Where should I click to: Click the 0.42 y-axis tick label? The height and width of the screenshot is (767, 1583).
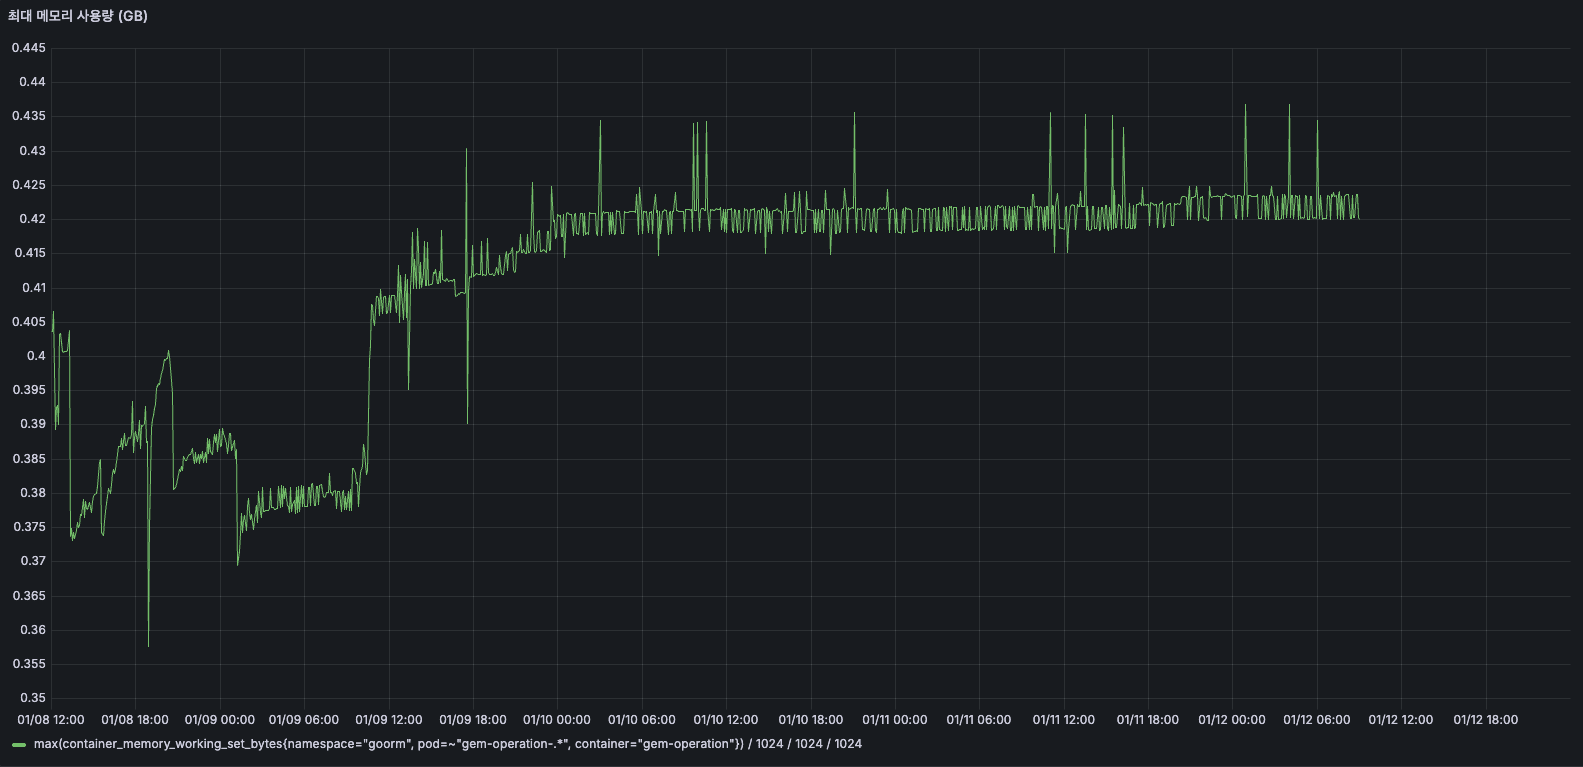click(32, 219)
